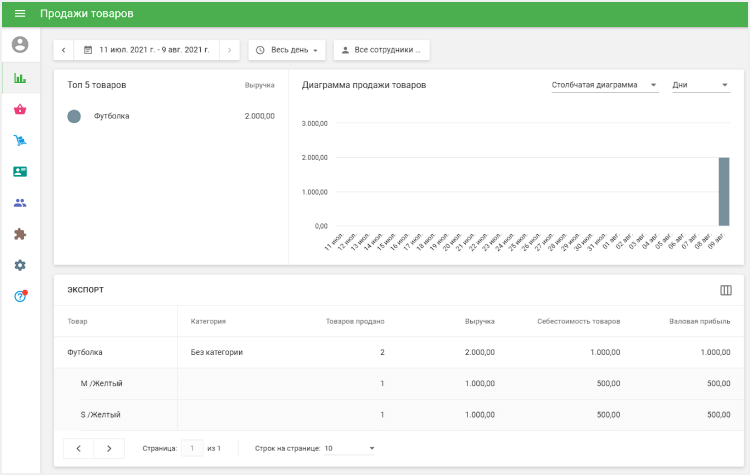Open the customers people icon
The height and width of the screenshot is (475, 750).
pos(20,203)
